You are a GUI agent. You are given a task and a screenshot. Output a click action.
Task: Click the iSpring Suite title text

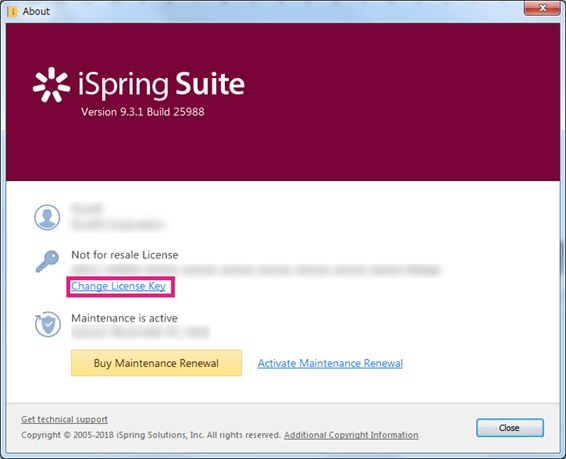tap(161, 84)
